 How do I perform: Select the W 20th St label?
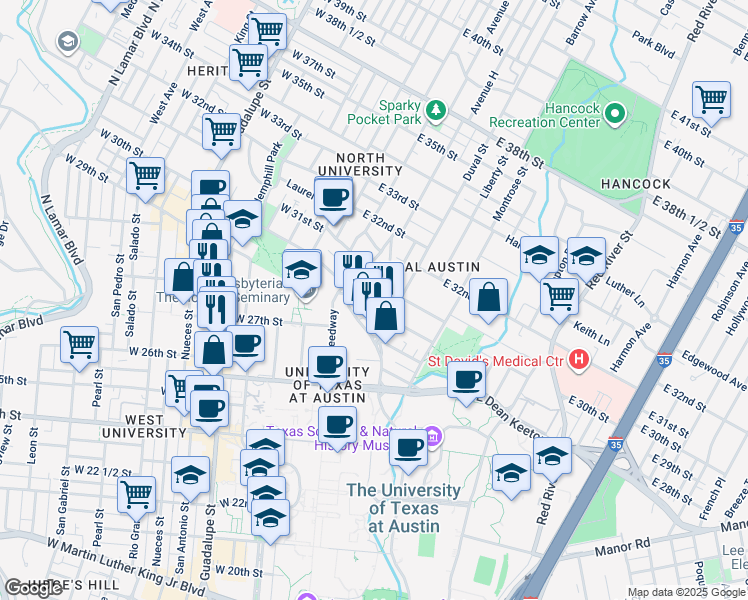(239, 571)
